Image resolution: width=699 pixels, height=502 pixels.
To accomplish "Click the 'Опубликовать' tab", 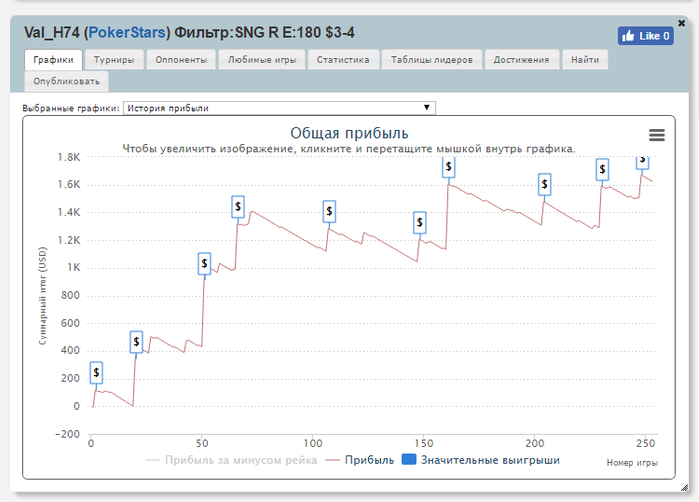I will coord(65,82).
